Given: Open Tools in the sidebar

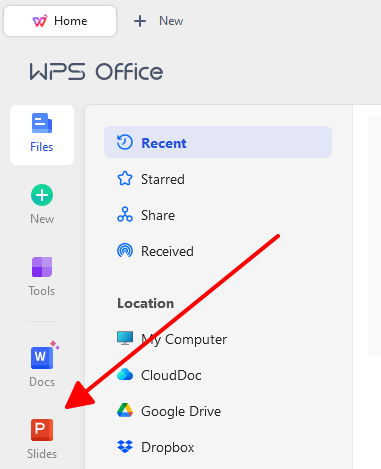Looking at the screenshot, I should (x=42, y=276).
